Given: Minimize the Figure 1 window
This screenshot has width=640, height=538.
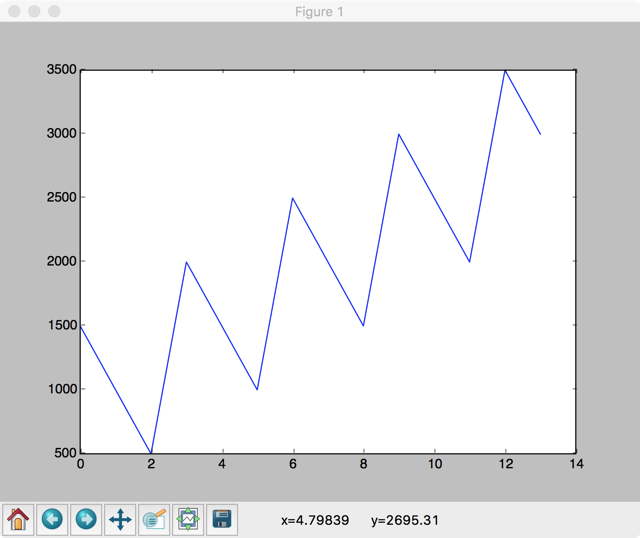Looking at the screenshot, I should point(34,11).
